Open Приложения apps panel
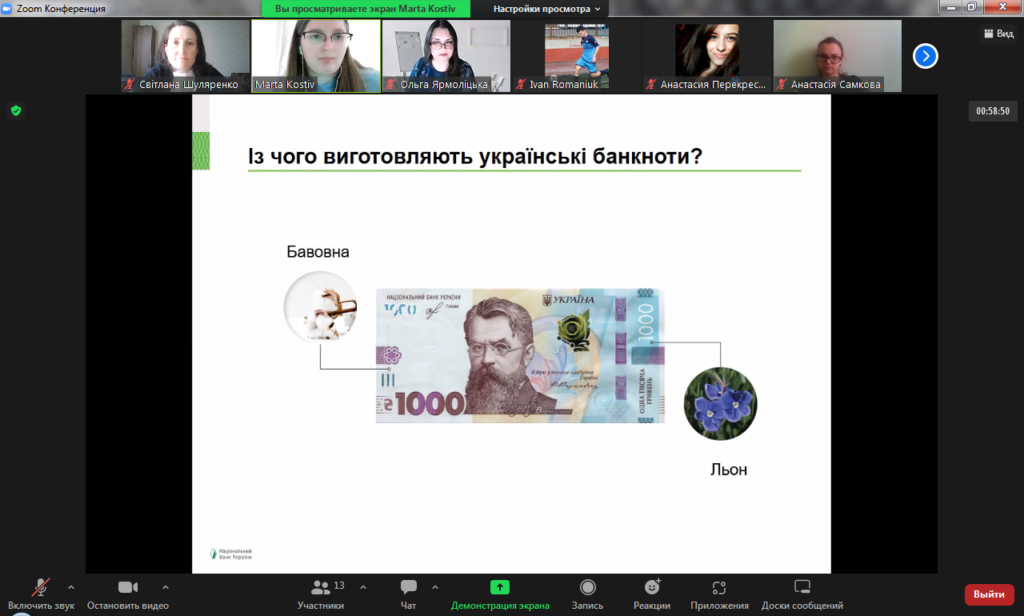This screenshot has height=616, width=1024. 719,594
